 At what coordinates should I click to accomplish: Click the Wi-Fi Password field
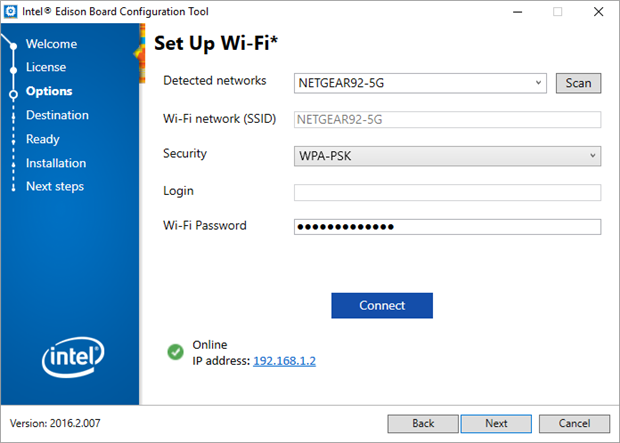447,226
